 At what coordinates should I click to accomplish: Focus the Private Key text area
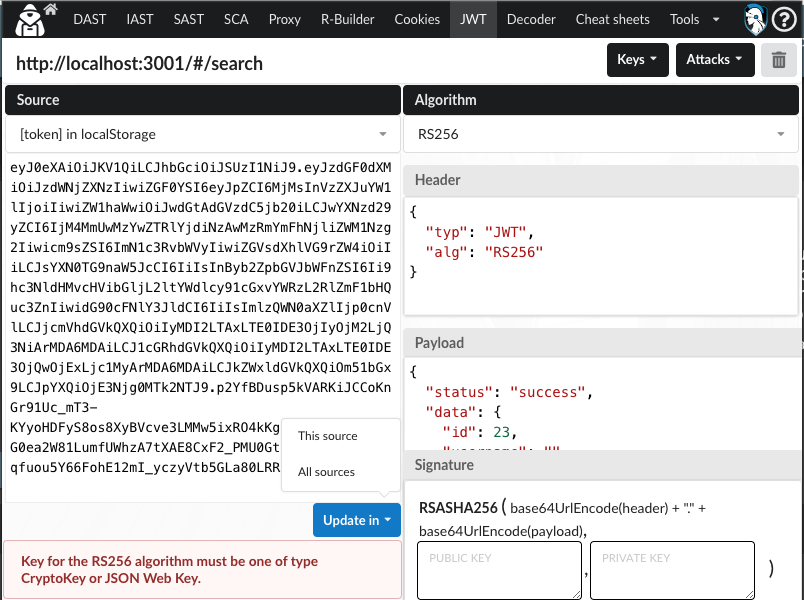[x=672, y=571]
